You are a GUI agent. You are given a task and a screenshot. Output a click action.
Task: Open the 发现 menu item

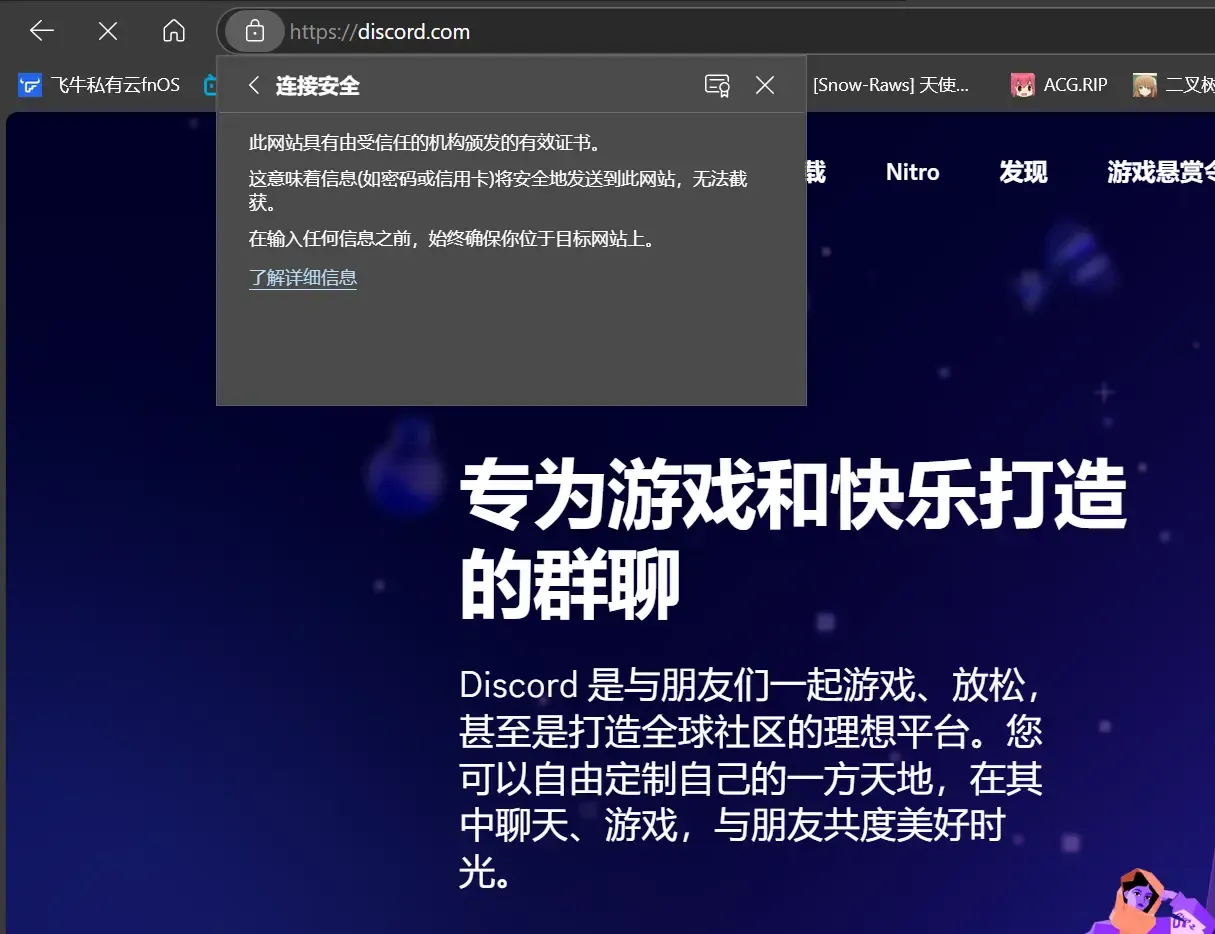(1023, 172)
